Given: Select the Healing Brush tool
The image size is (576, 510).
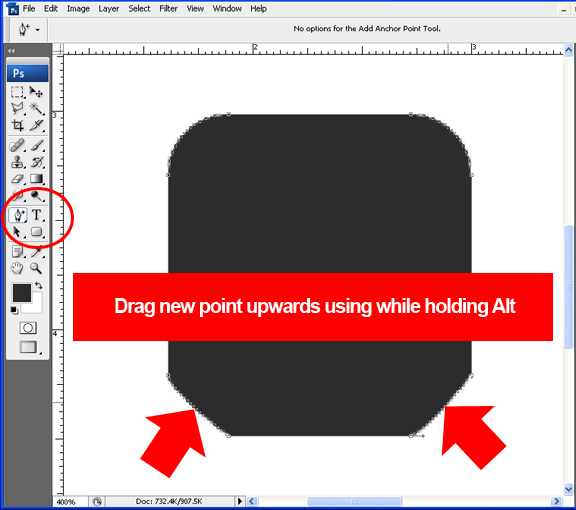Looking at the screenshot, I should (17, 145).
